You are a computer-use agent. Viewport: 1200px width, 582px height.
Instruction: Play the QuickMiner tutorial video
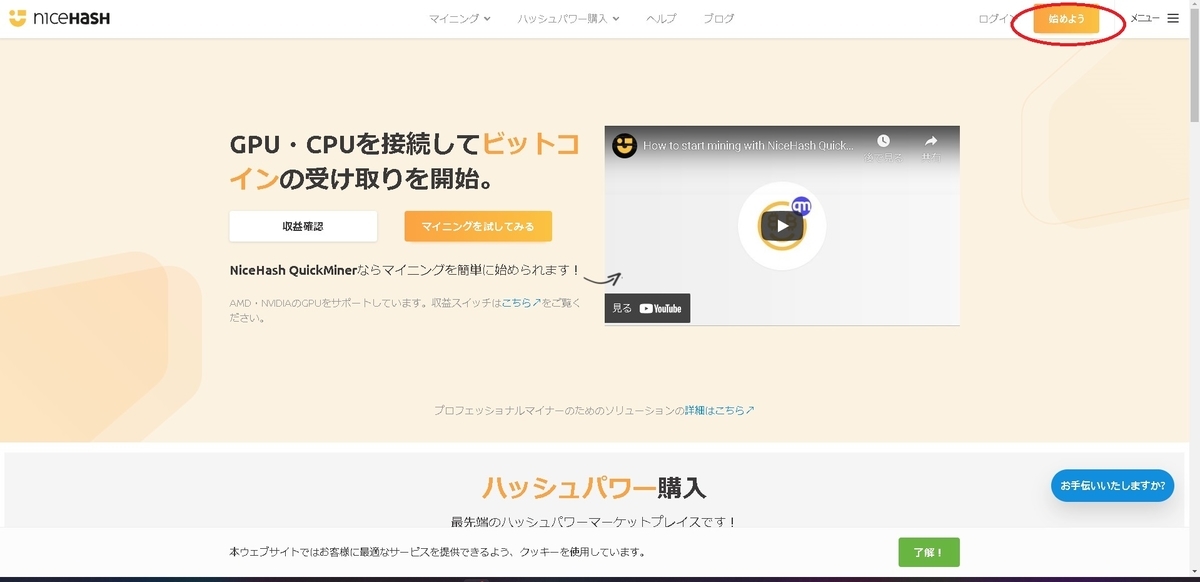(x=782, y=225)
